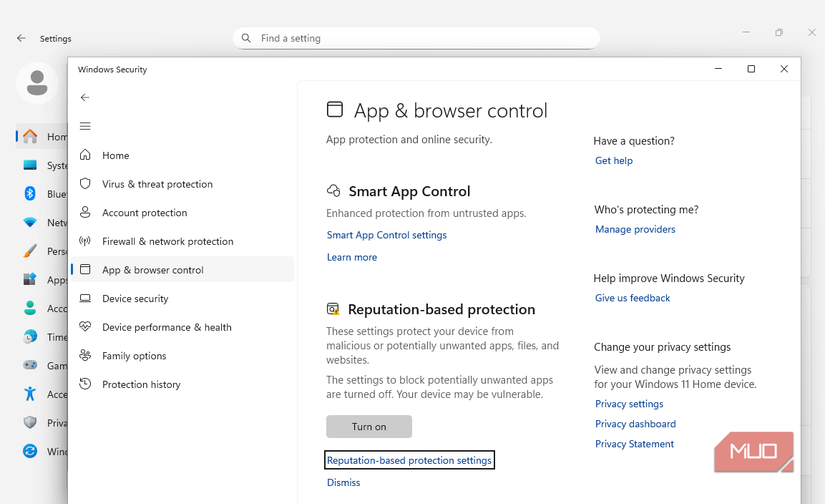The width and height of the screenshot is (825, 504).
Task: Click the Time & language icon in Settings
Action: click(x=30, y=336)
